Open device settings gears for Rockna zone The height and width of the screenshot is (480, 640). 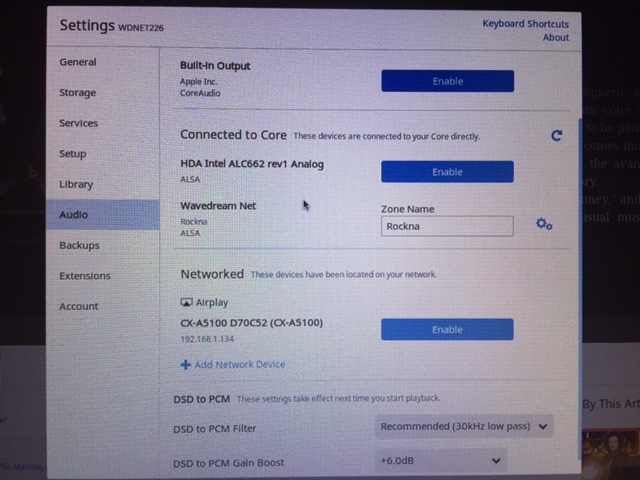pos(544,224)
